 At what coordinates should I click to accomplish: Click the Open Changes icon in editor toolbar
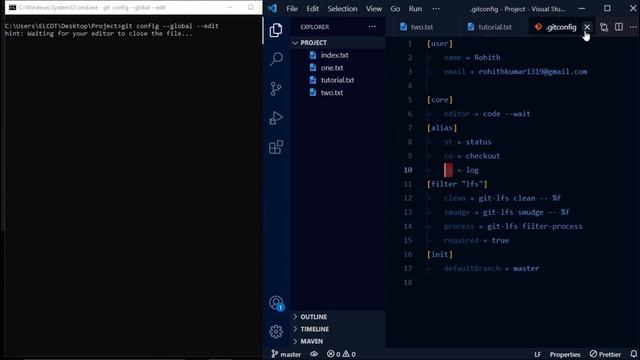pos(604,27)
